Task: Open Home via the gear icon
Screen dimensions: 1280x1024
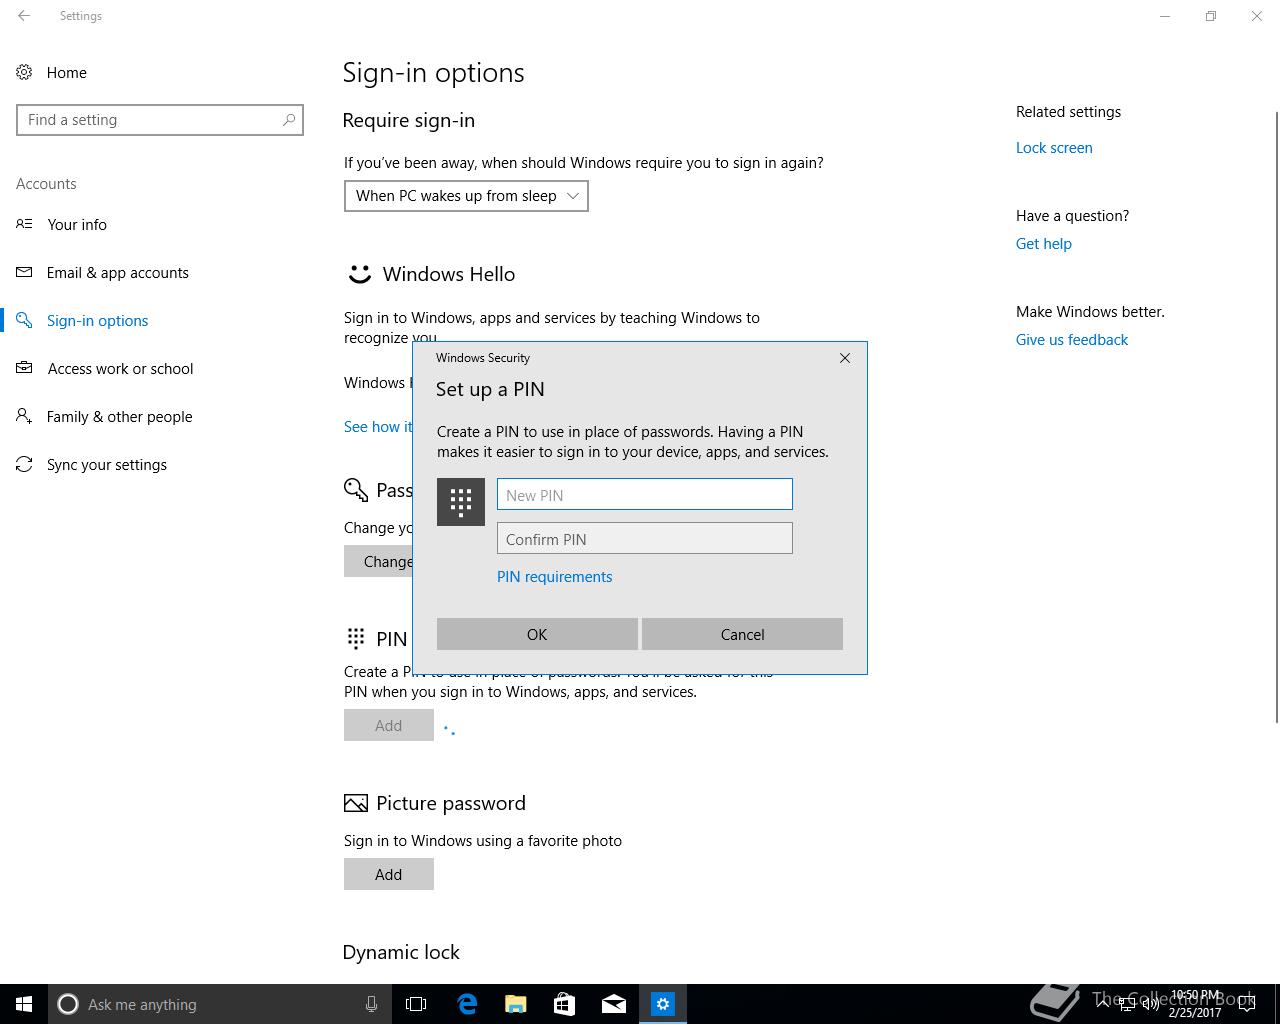Action: 24,72
